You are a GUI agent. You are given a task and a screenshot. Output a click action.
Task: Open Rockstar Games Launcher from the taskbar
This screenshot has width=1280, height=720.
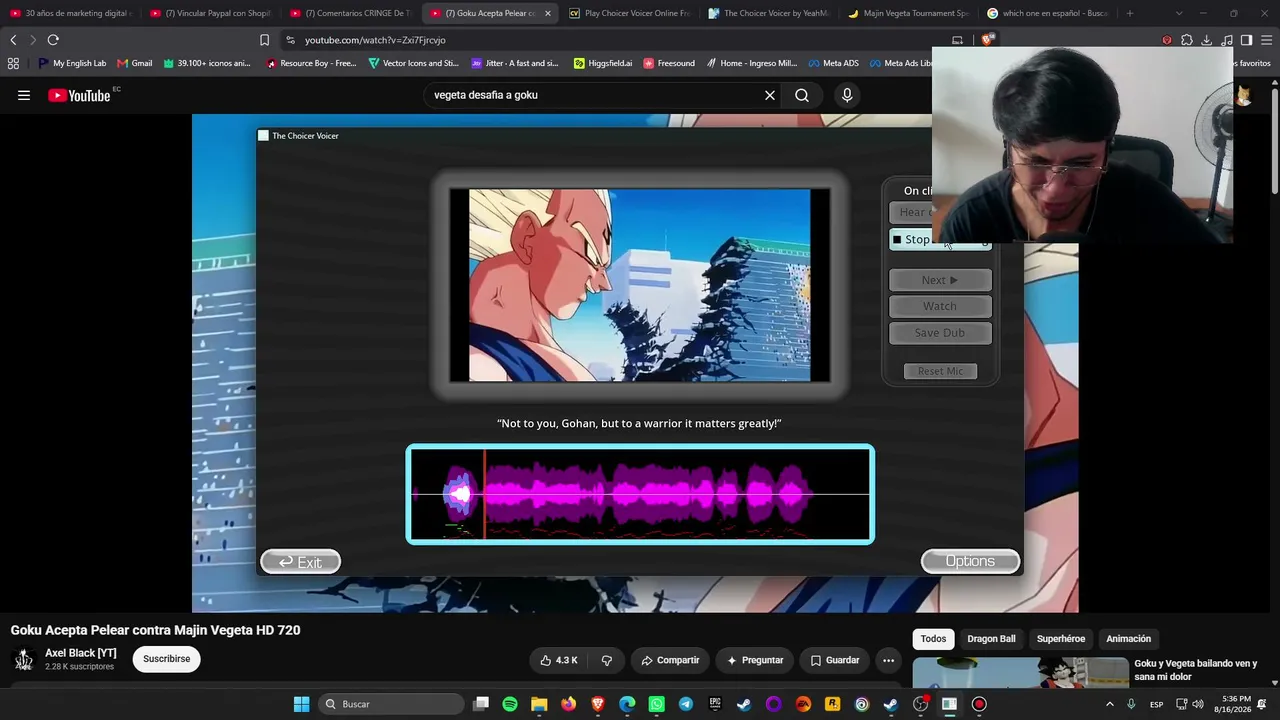pos(832,704)
